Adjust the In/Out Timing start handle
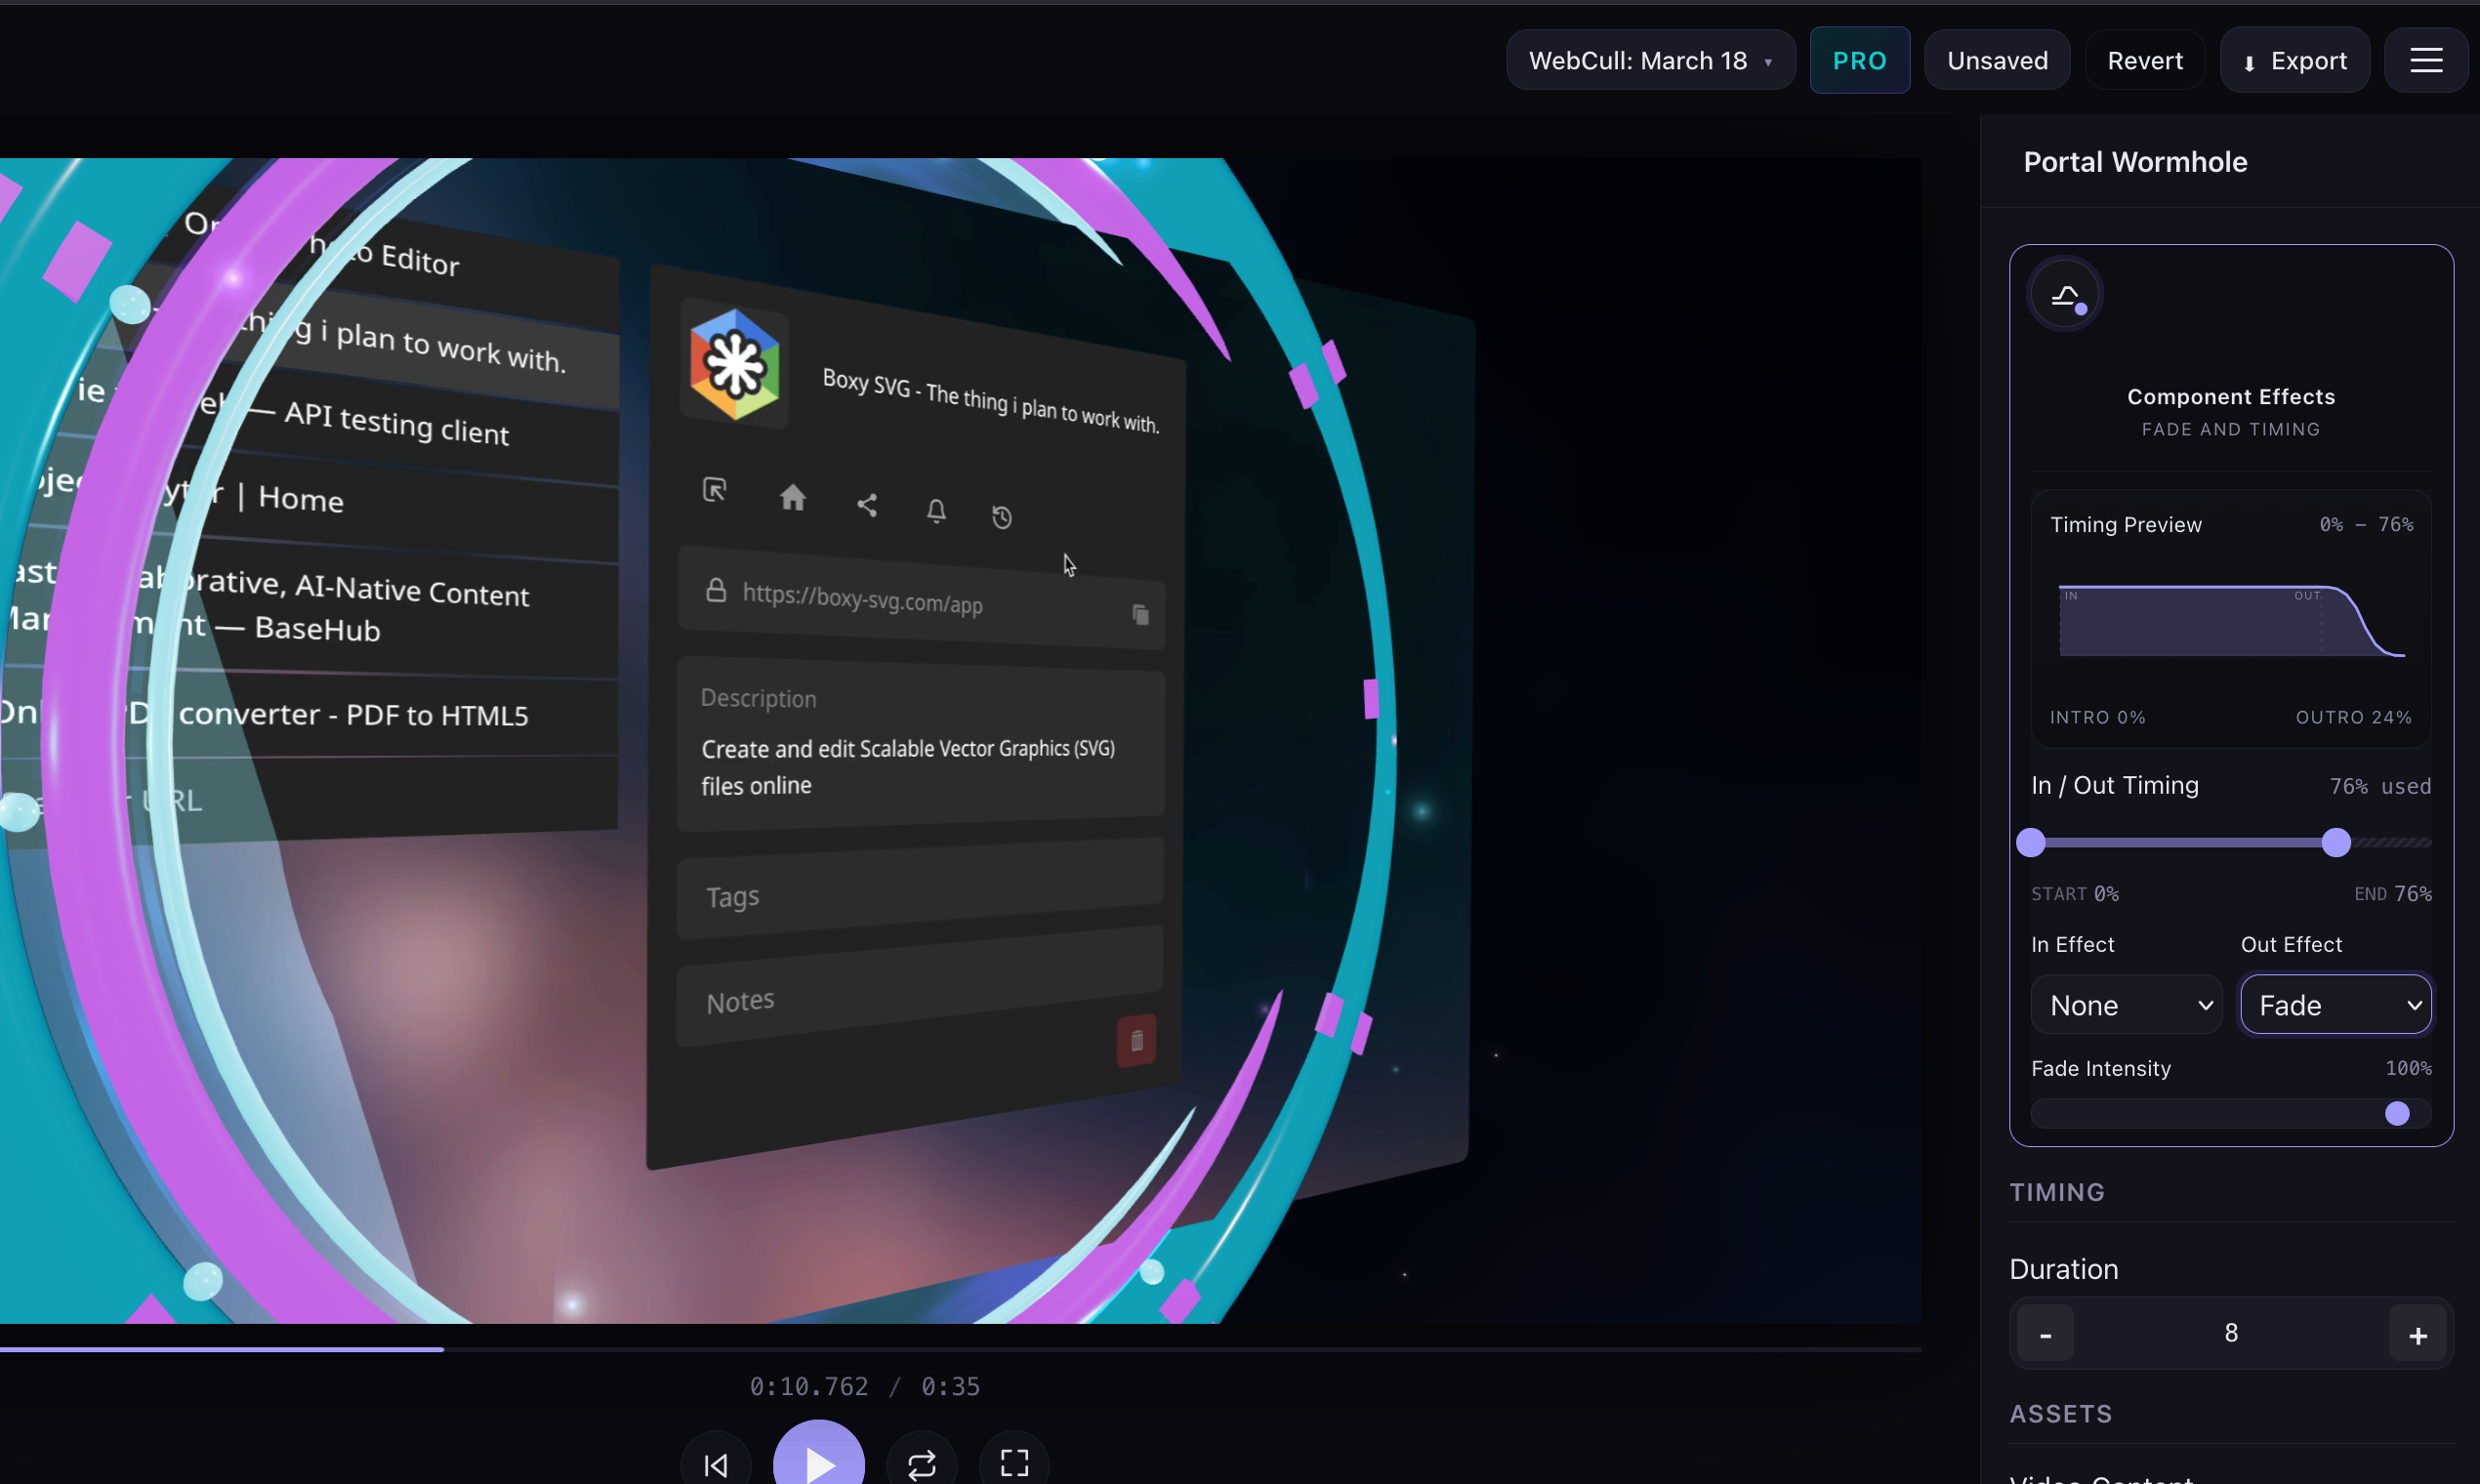This screenshot has height=1484, width=2480. point(2030,842)
